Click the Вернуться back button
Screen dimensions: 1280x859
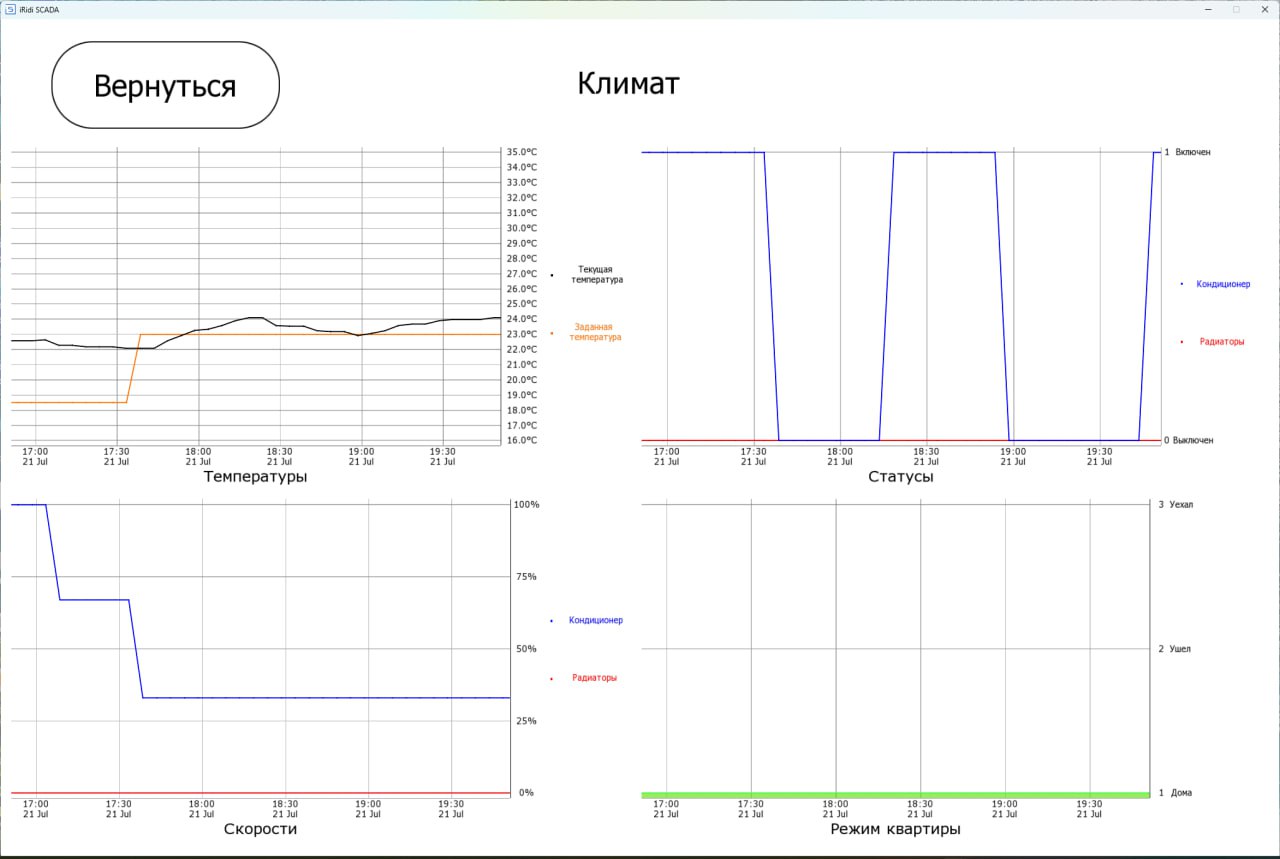pos(165,85)
